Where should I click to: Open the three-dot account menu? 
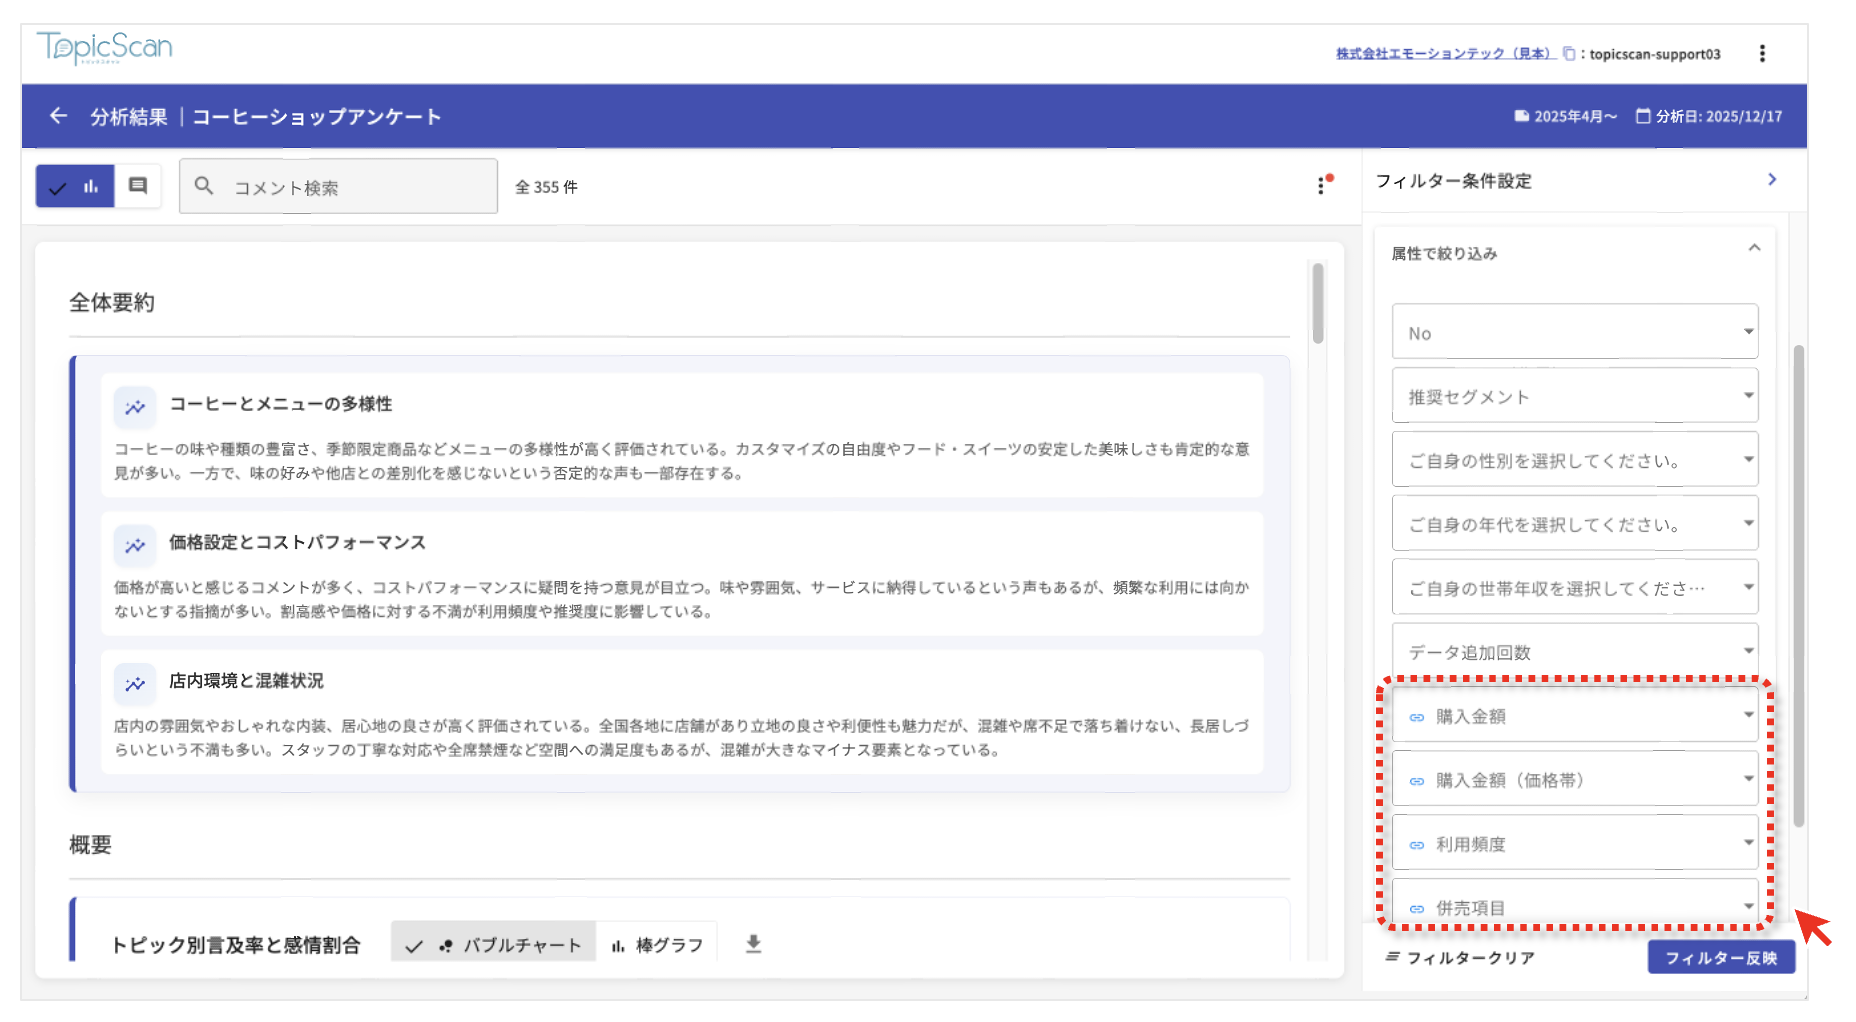click(1762, 54)
